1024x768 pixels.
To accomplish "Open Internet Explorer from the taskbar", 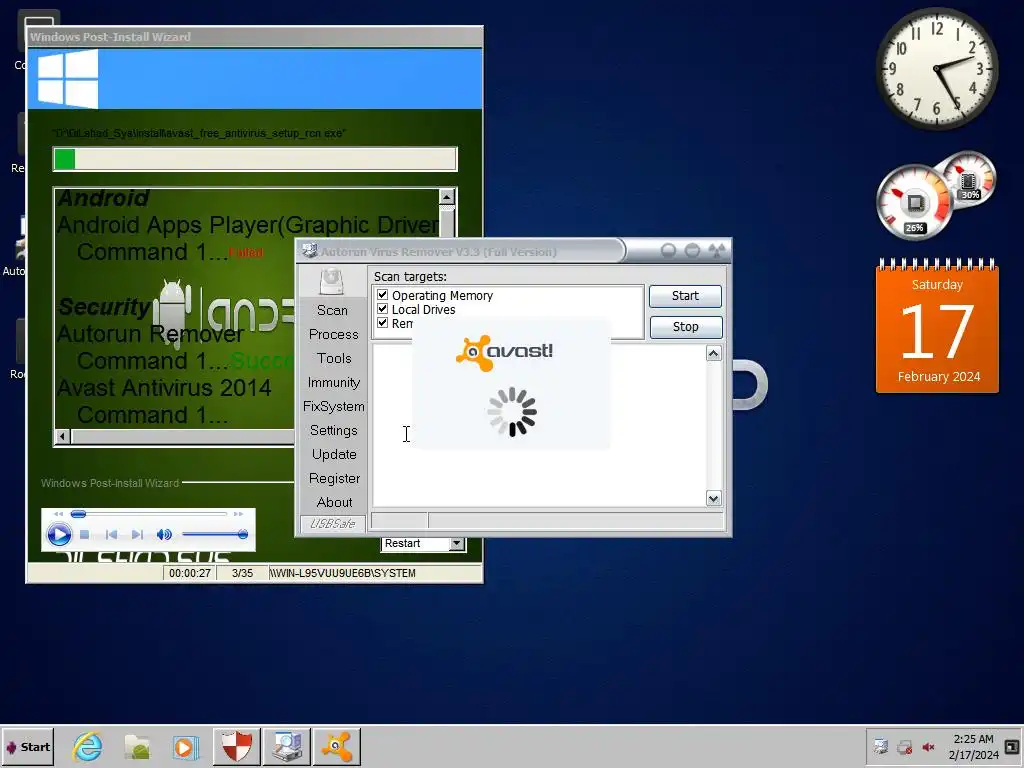I will pos(88,746).
